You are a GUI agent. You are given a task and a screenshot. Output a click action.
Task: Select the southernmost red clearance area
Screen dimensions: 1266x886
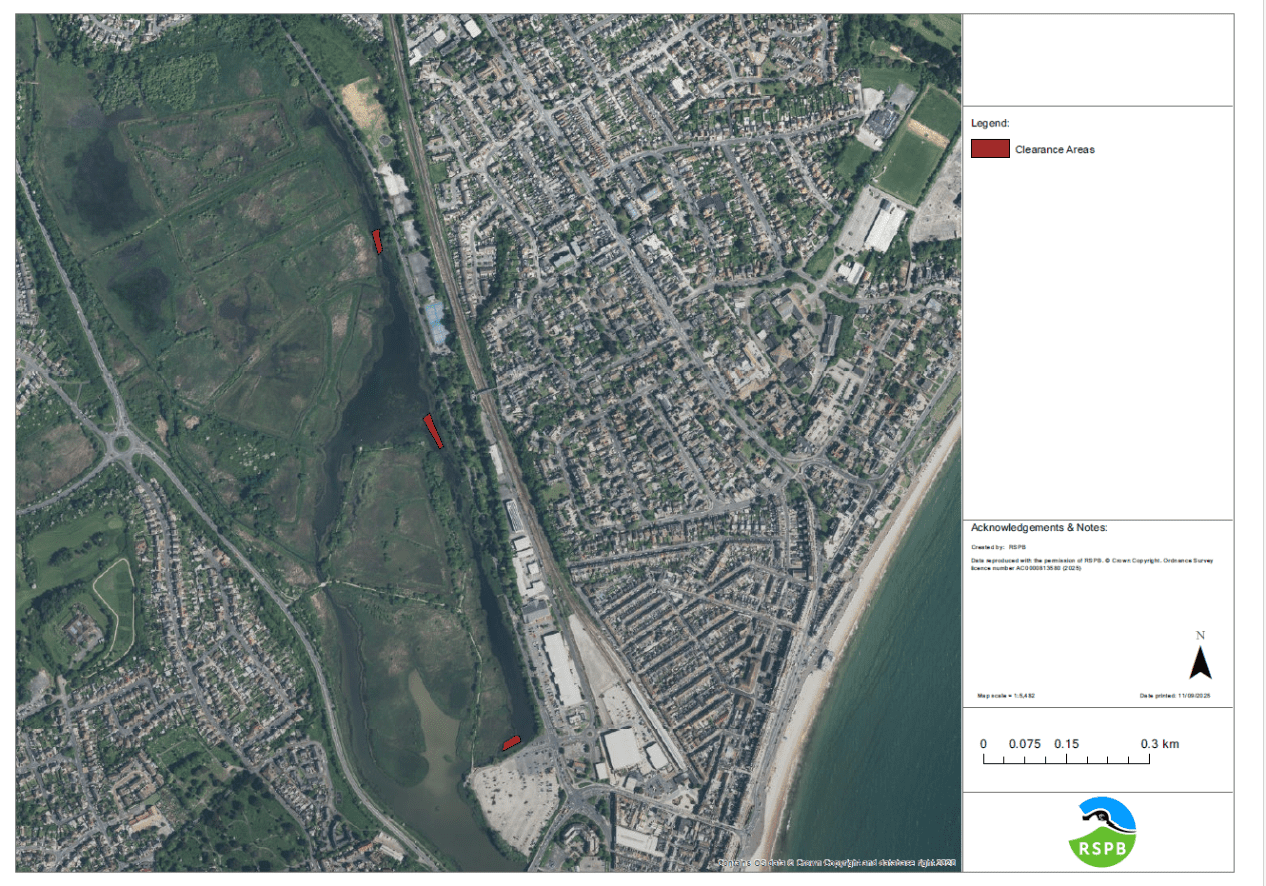(511, 742)
